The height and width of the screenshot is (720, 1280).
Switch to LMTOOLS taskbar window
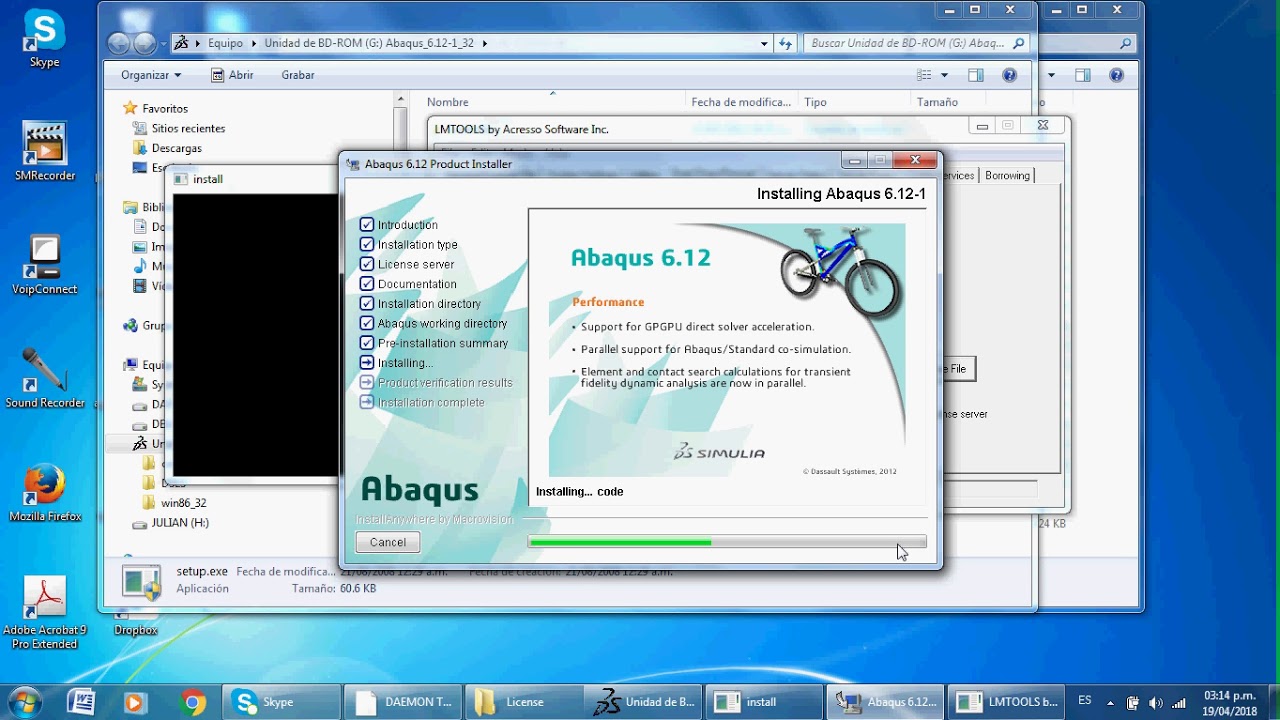1007,702
